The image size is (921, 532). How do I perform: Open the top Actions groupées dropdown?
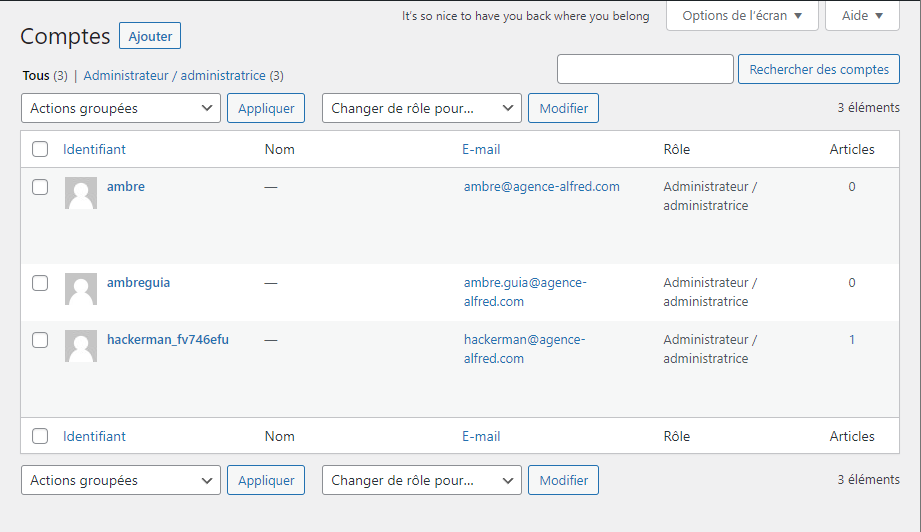click(121, 108)
